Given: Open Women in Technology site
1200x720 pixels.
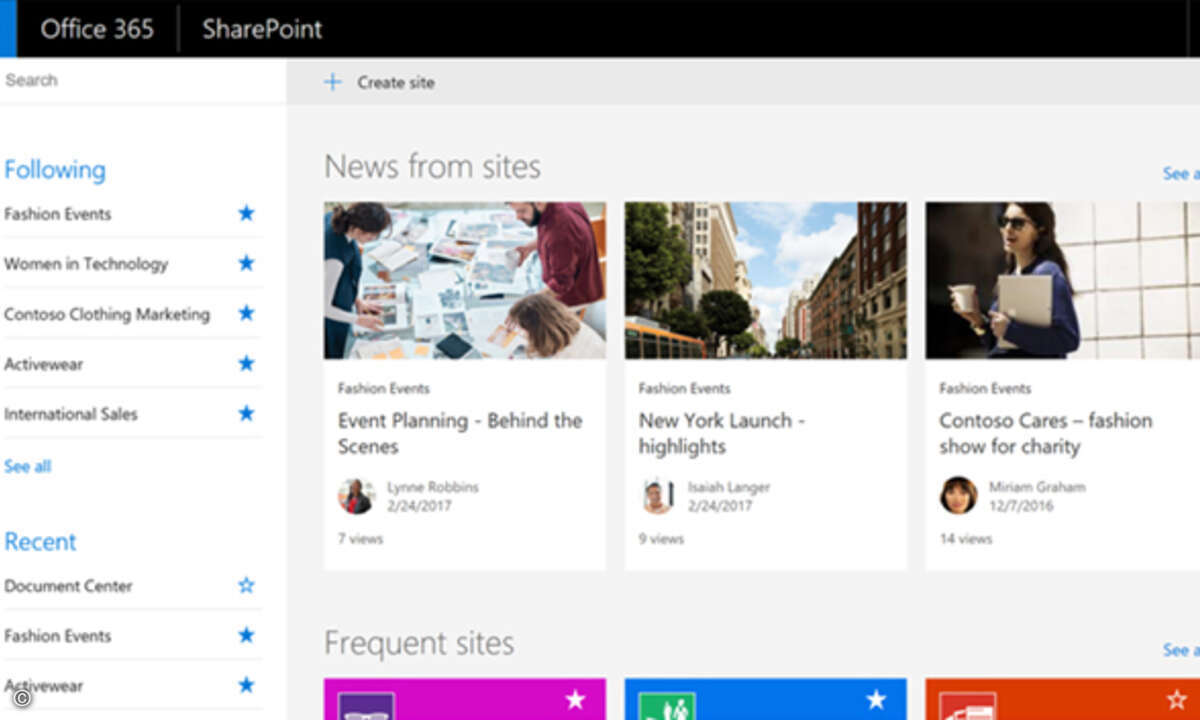Looking at the screenshot, I should (86, 264).
